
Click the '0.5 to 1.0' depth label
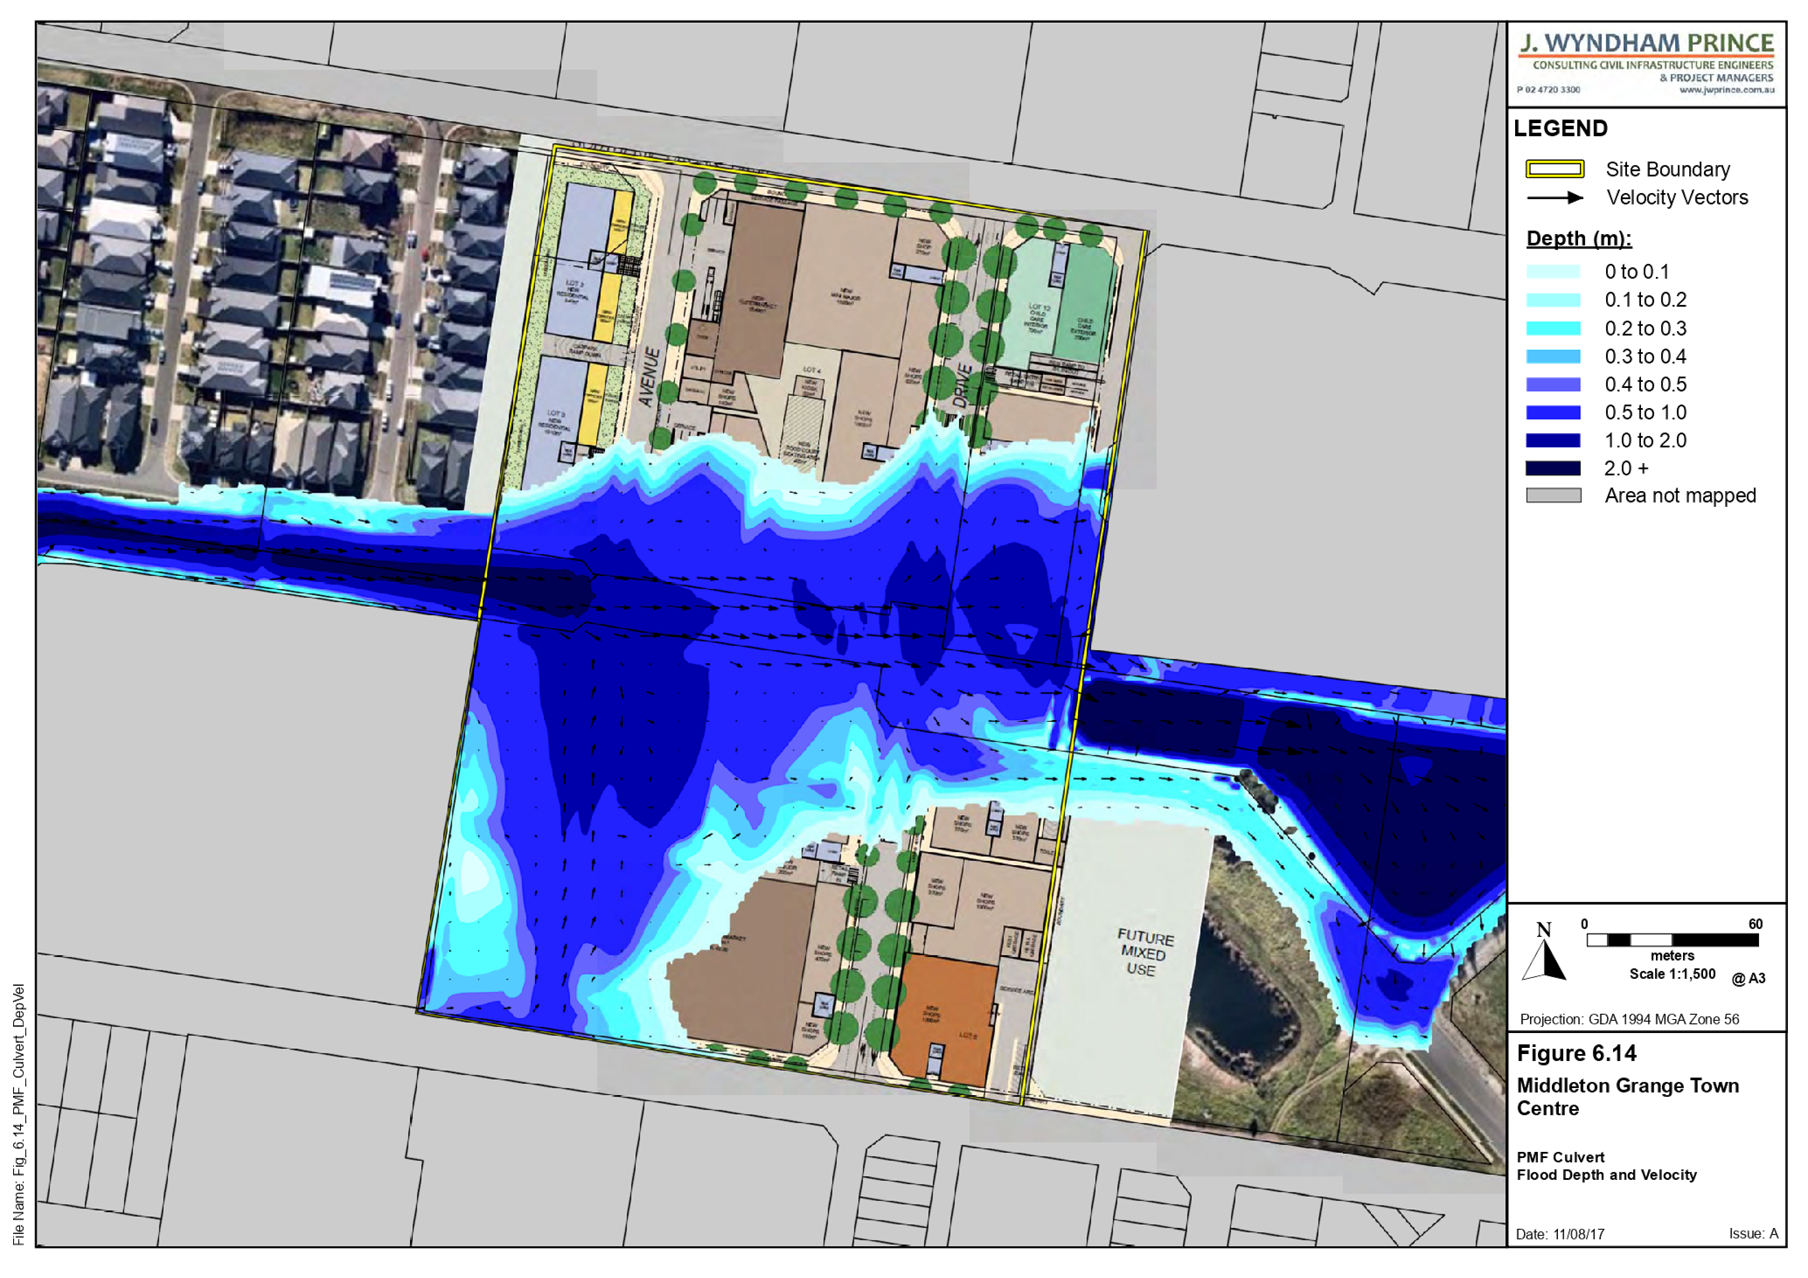coord(1646,413)
